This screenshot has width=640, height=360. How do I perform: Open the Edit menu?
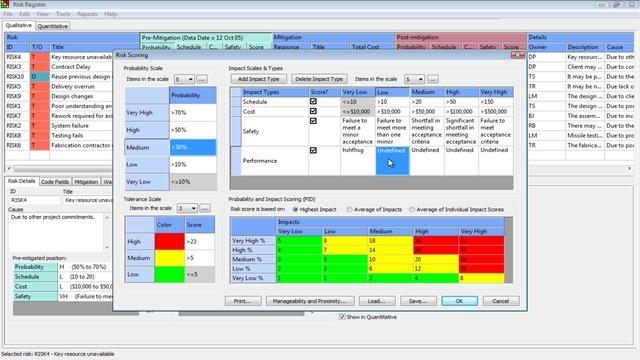coord(24,14)
